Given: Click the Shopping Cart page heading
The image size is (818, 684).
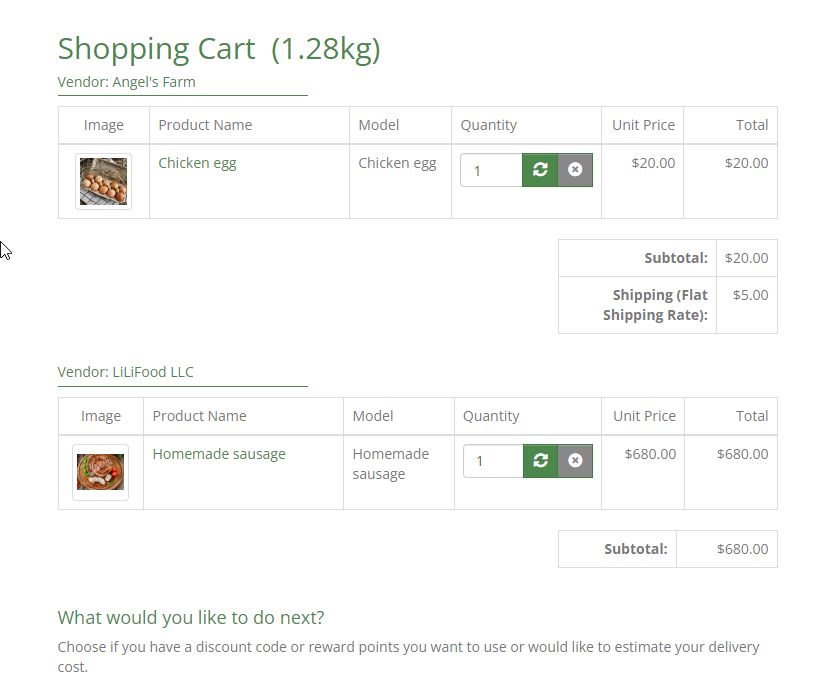Looking at the screenshot, I should point(218,48).
